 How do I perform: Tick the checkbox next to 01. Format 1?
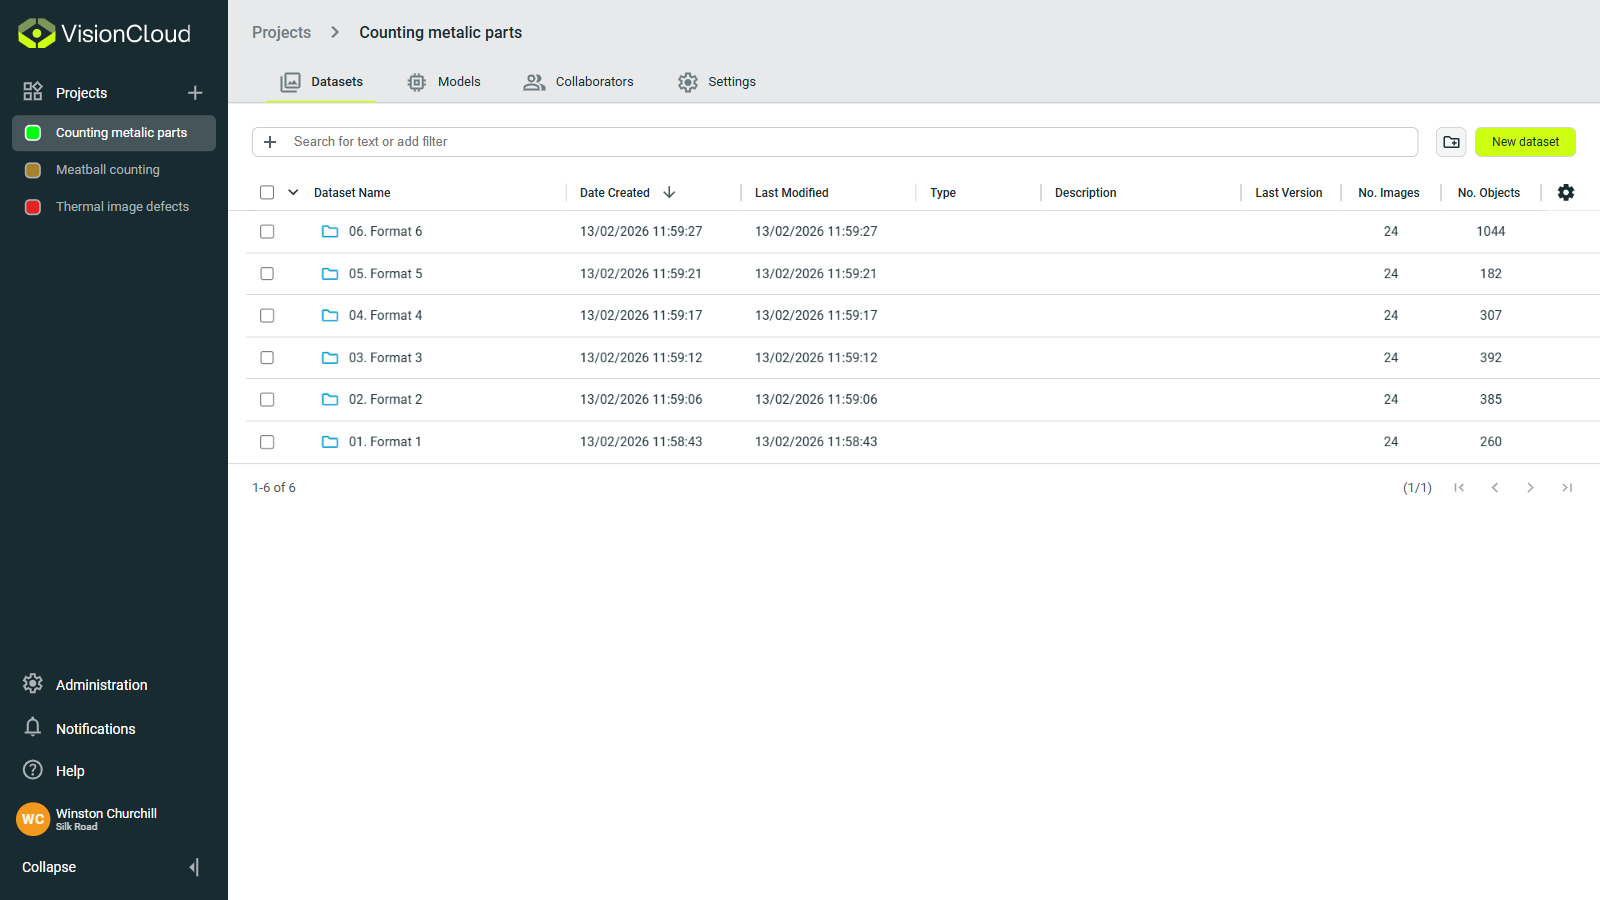(x=266, y=441)
